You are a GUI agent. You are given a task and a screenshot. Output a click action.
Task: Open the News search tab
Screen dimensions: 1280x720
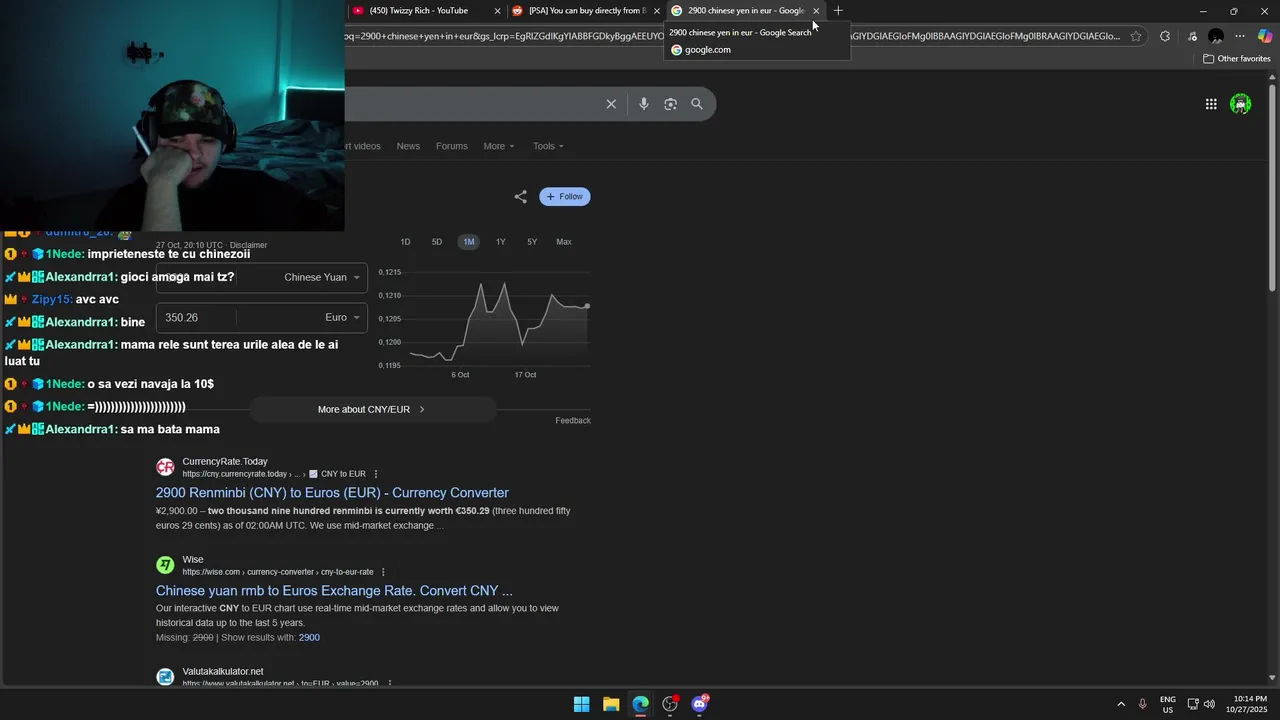tap(408, 146)
